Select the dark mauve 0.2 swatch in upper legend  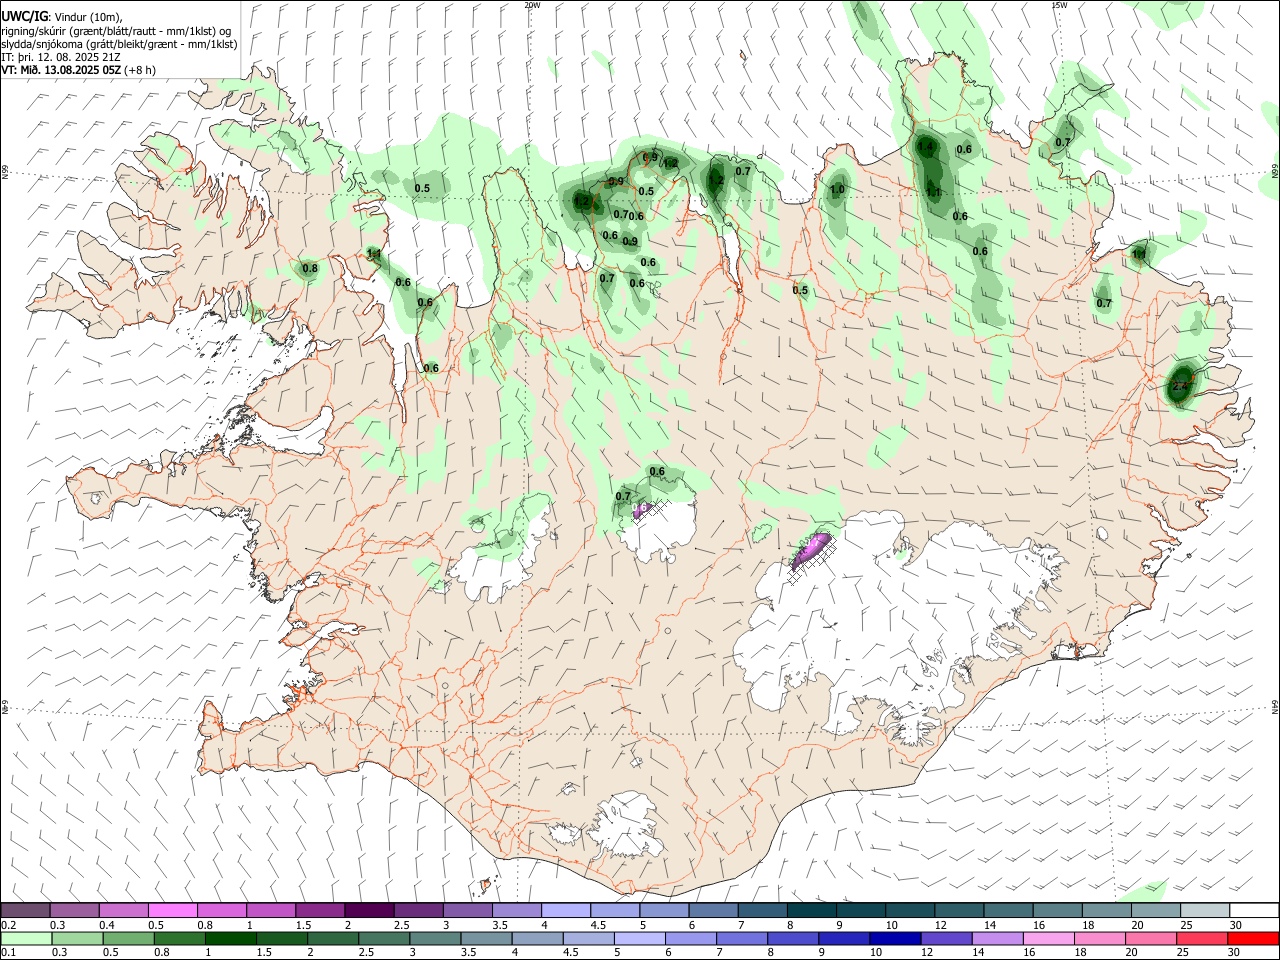point(26,910)
